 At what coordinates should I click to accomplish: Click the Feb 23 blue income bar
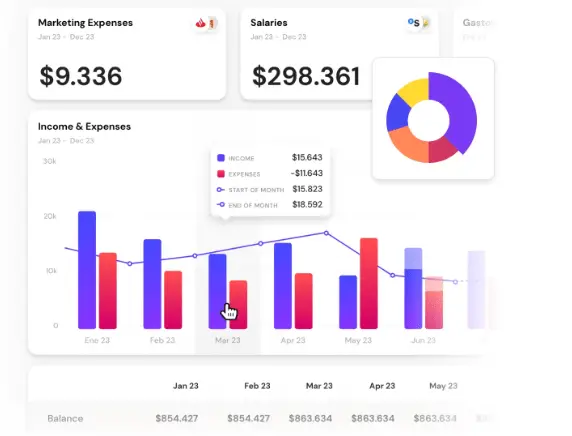pos(152,284)
